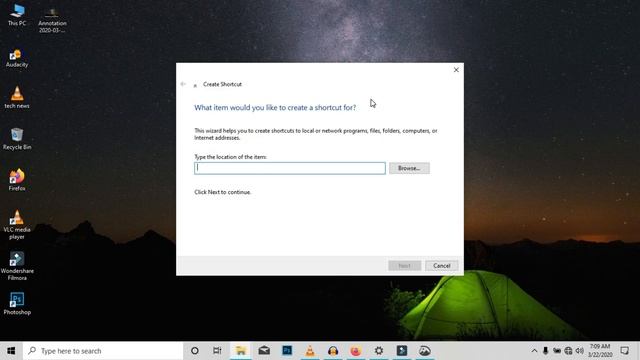This screenshot has height=360, width=640.
Task: Open Task View on the taskbar
Action: 217,351
